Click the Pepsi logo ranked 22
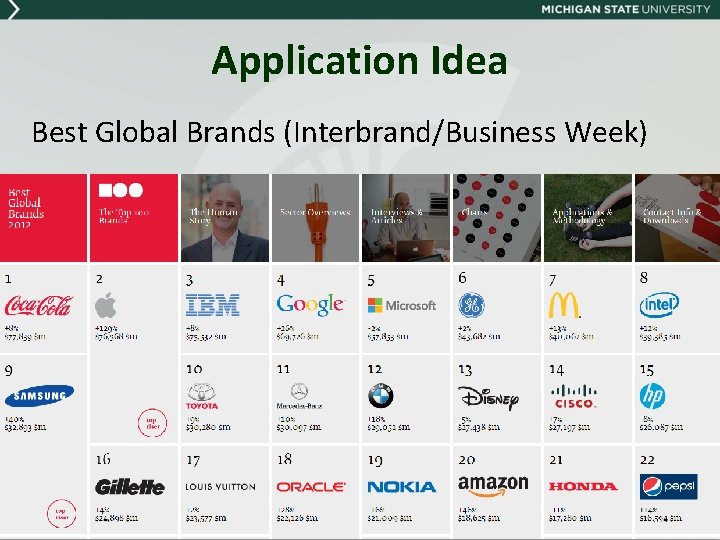Viewport: 720px width, 540px height. point(669,487)
